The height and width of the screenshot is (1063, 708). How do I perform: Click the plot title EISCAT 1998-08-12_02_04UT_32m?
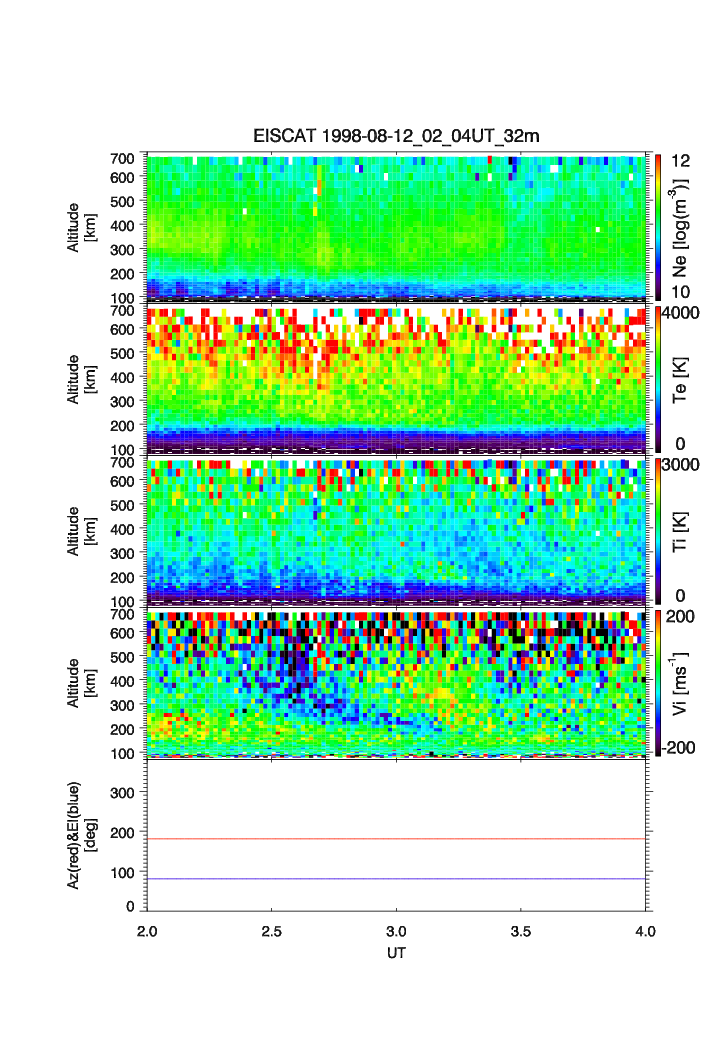pyautogui.click(x=396, y=136)
